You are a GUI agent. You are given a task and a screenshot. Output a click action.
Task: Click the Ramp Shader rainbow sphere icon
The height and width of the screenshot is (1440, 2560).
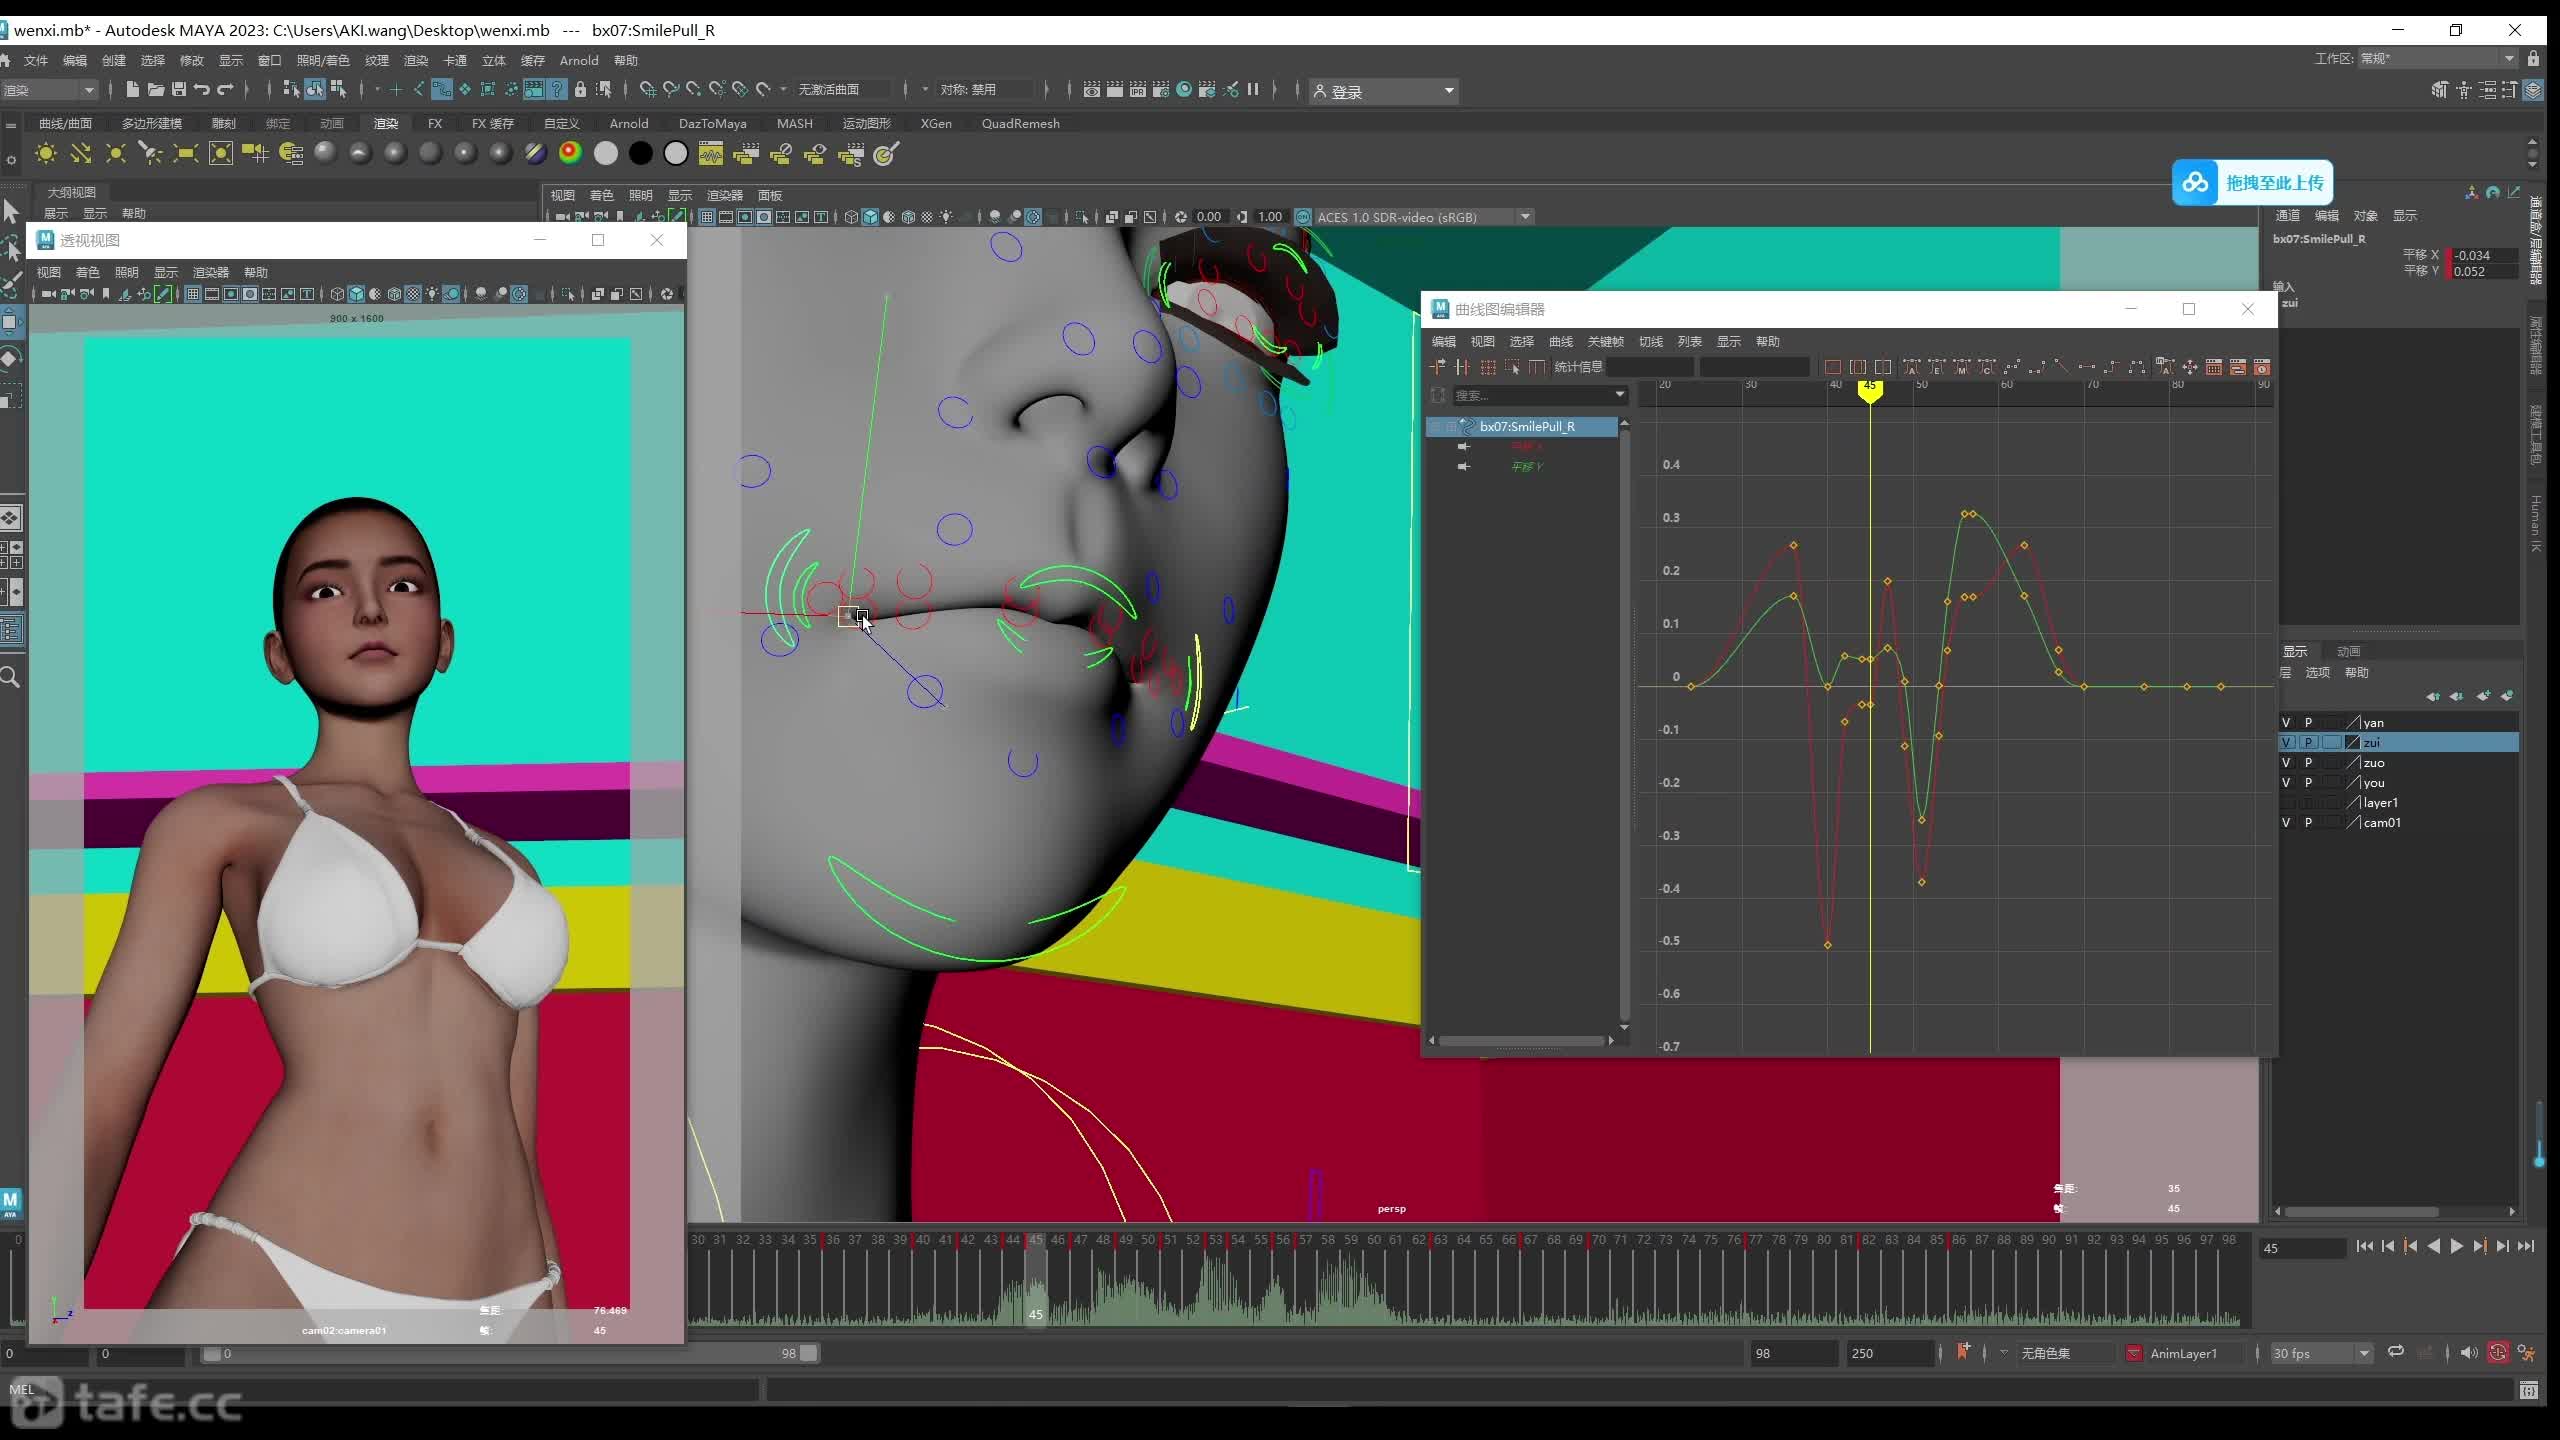tap(570, 153)
